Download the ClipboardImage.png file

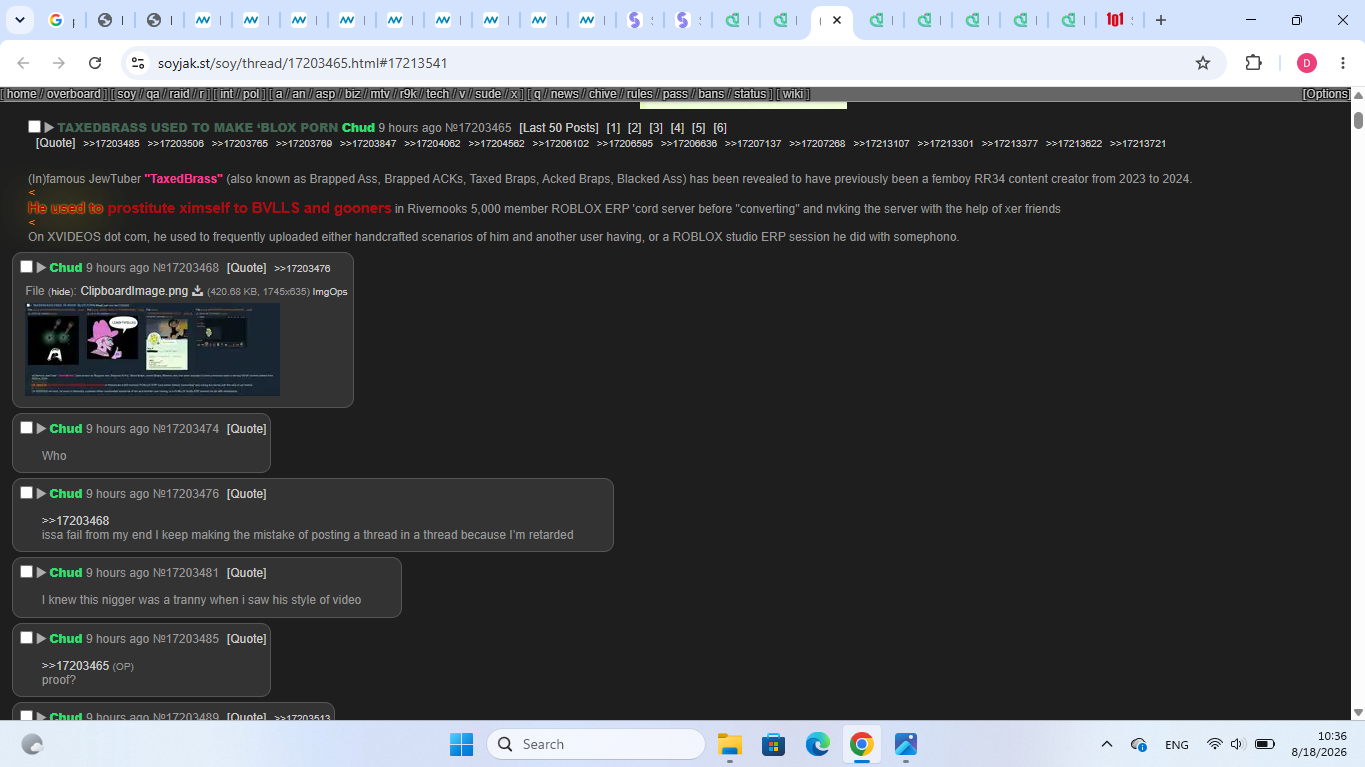(197, 291)
